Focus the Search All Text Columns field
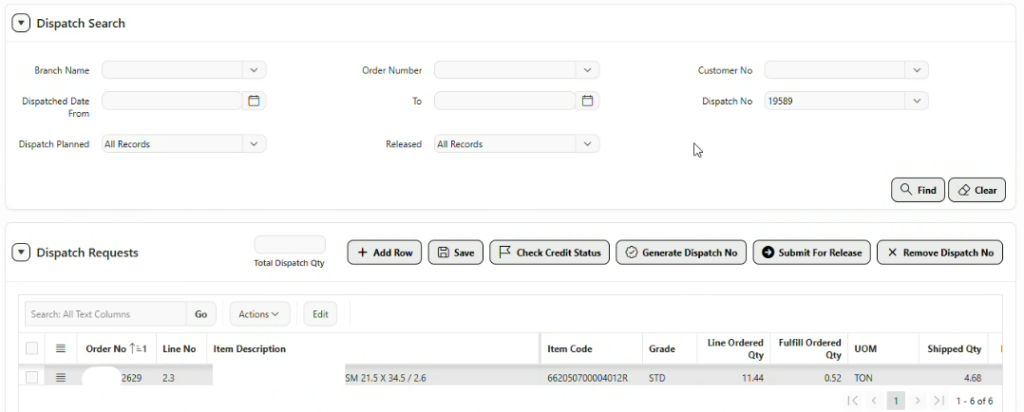The height and width of the screenshot is (412, 1024). (x=105, y=314)
